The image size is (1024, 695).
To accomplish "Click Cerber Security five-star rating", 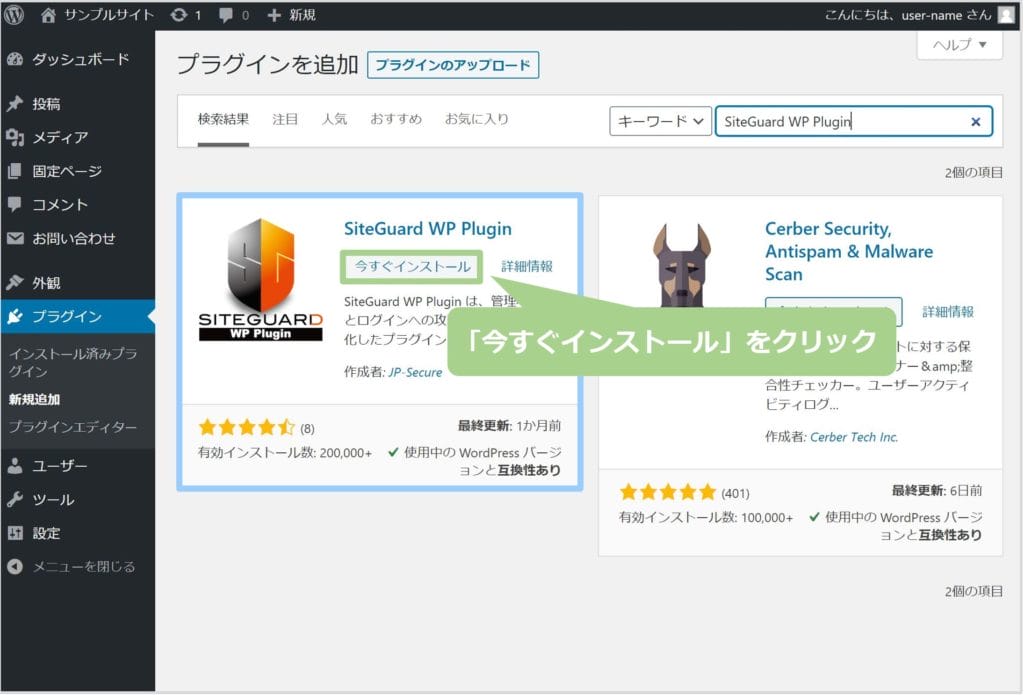I will (667, 493).
